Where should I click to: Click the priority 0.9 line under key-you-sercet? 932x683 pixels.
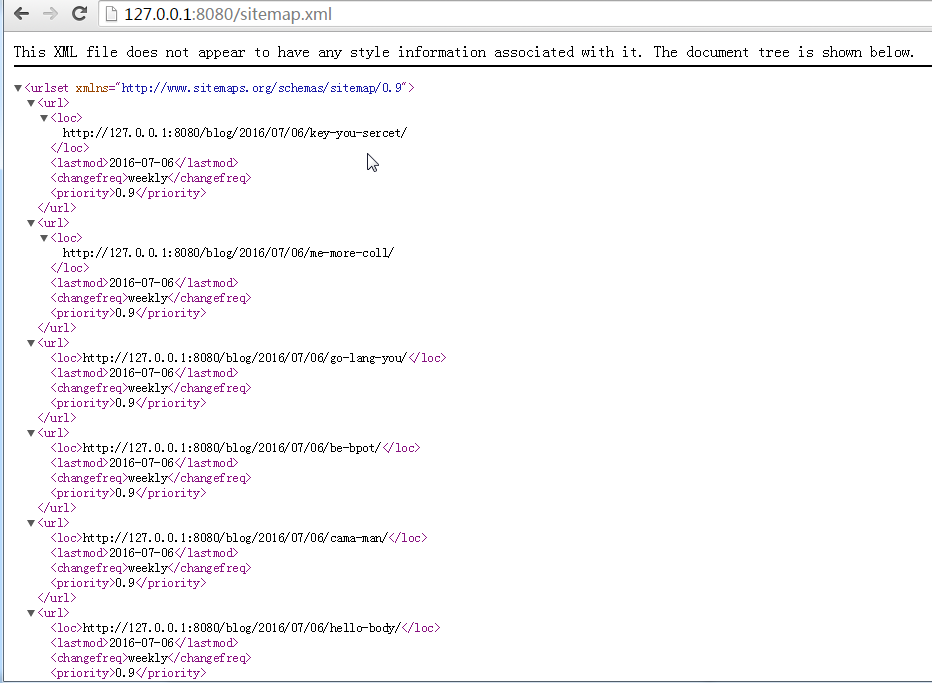128,193
